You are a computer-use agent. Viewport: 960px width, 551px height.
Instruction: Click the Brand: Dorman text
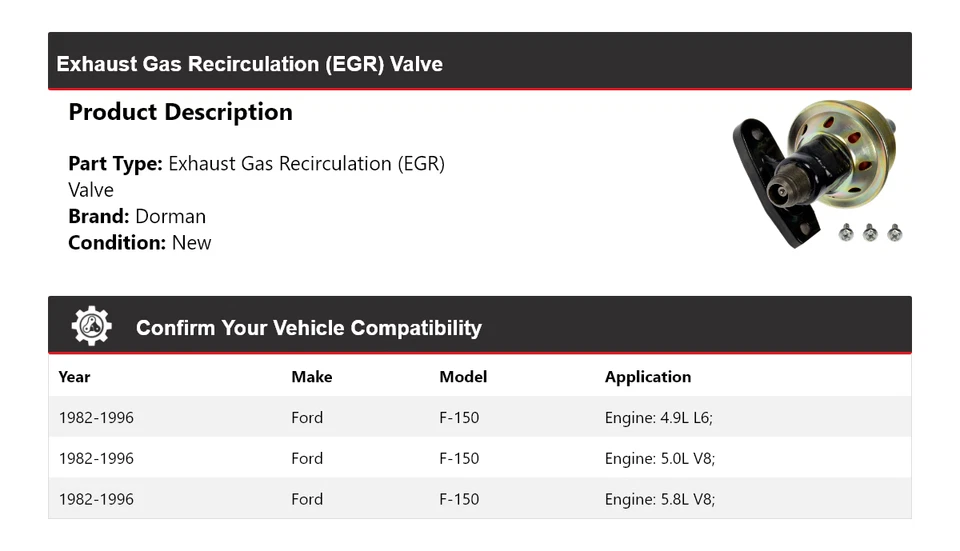point(137,216)
